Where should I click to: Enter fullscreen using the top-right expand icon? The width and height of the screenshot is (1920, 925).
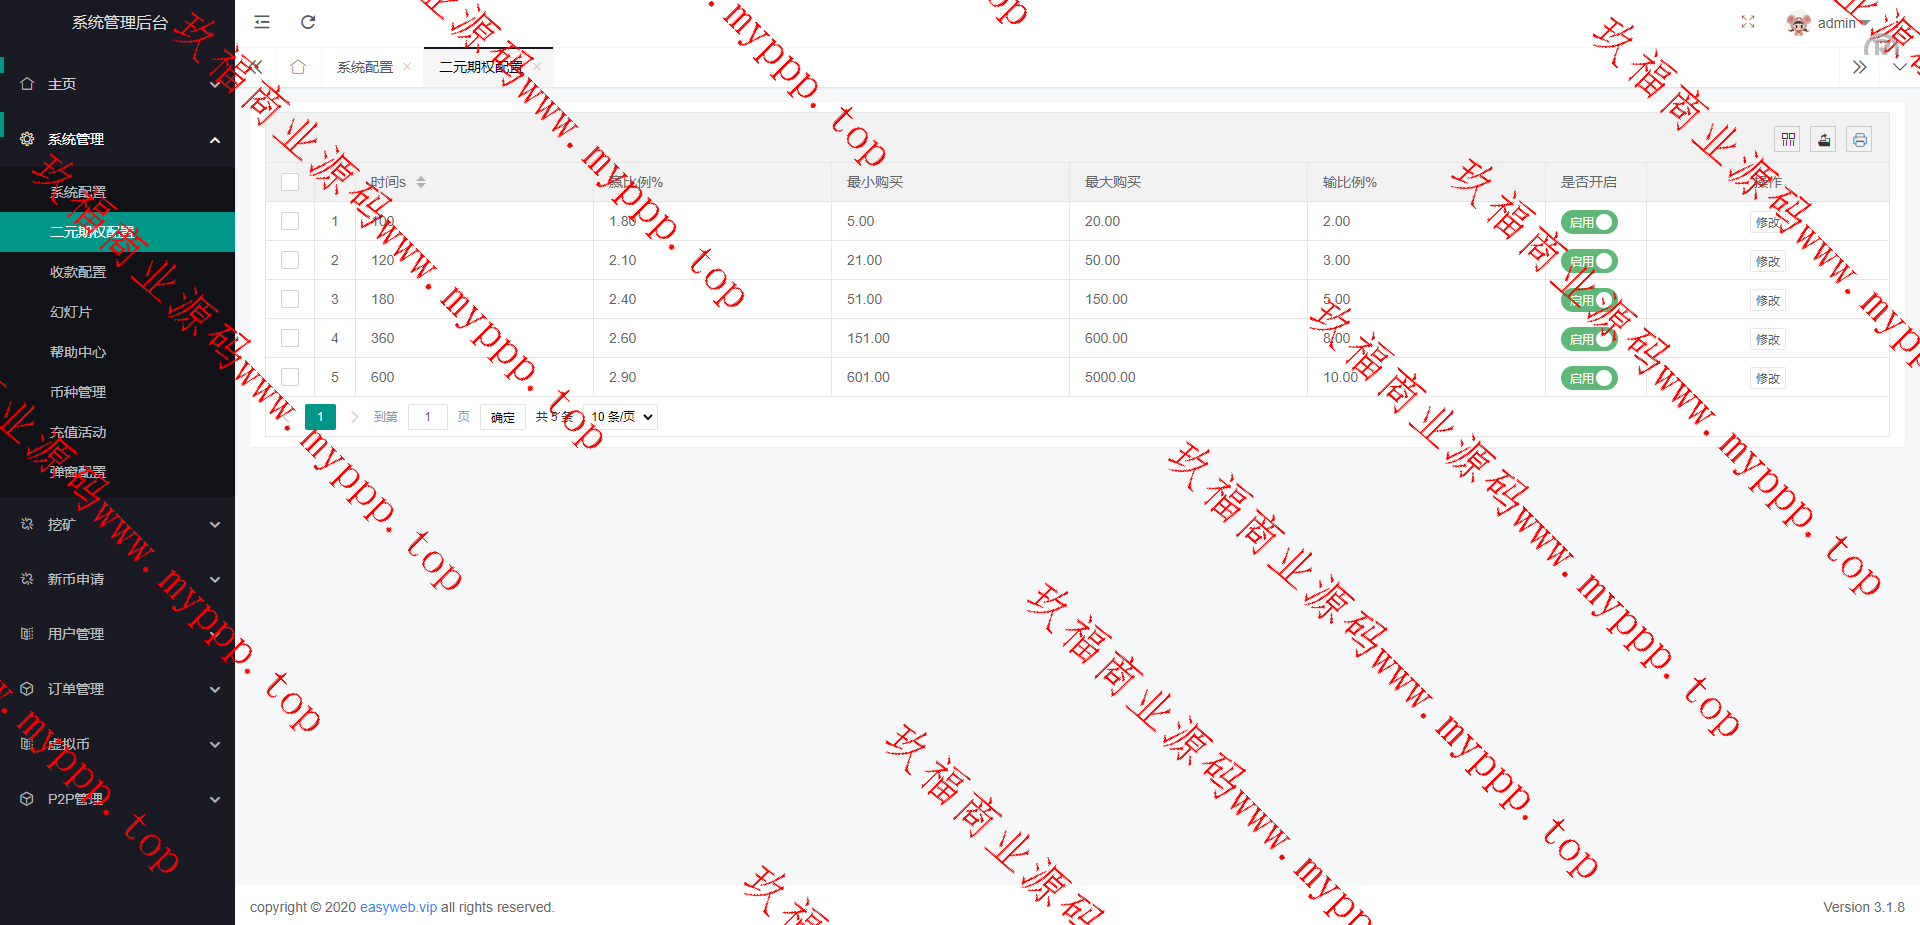[1748, 22]
